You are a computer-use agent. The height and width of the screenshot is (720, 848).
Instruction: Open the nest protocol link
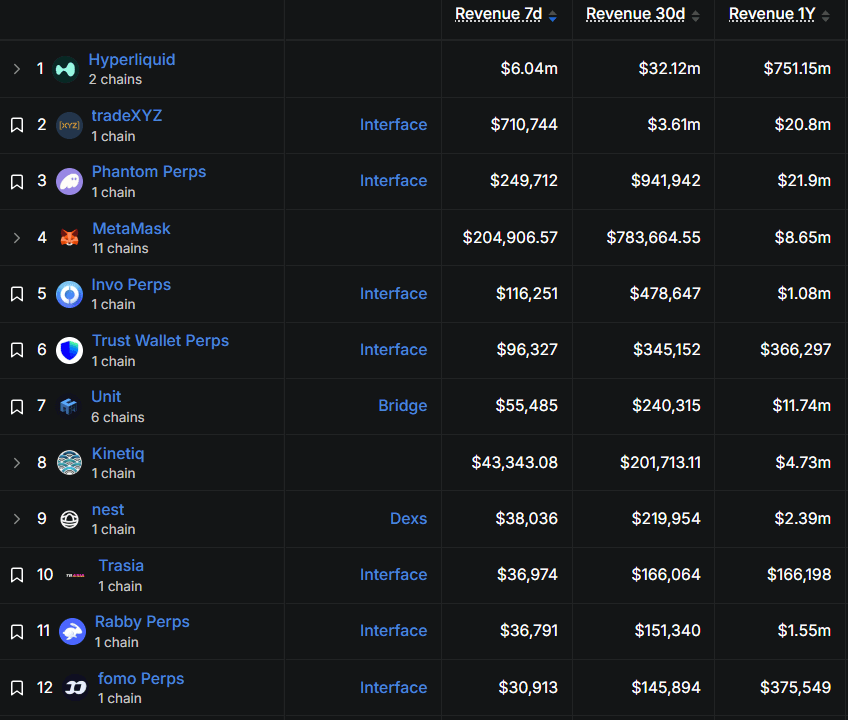pyautogui.click(x=108, y=510)
